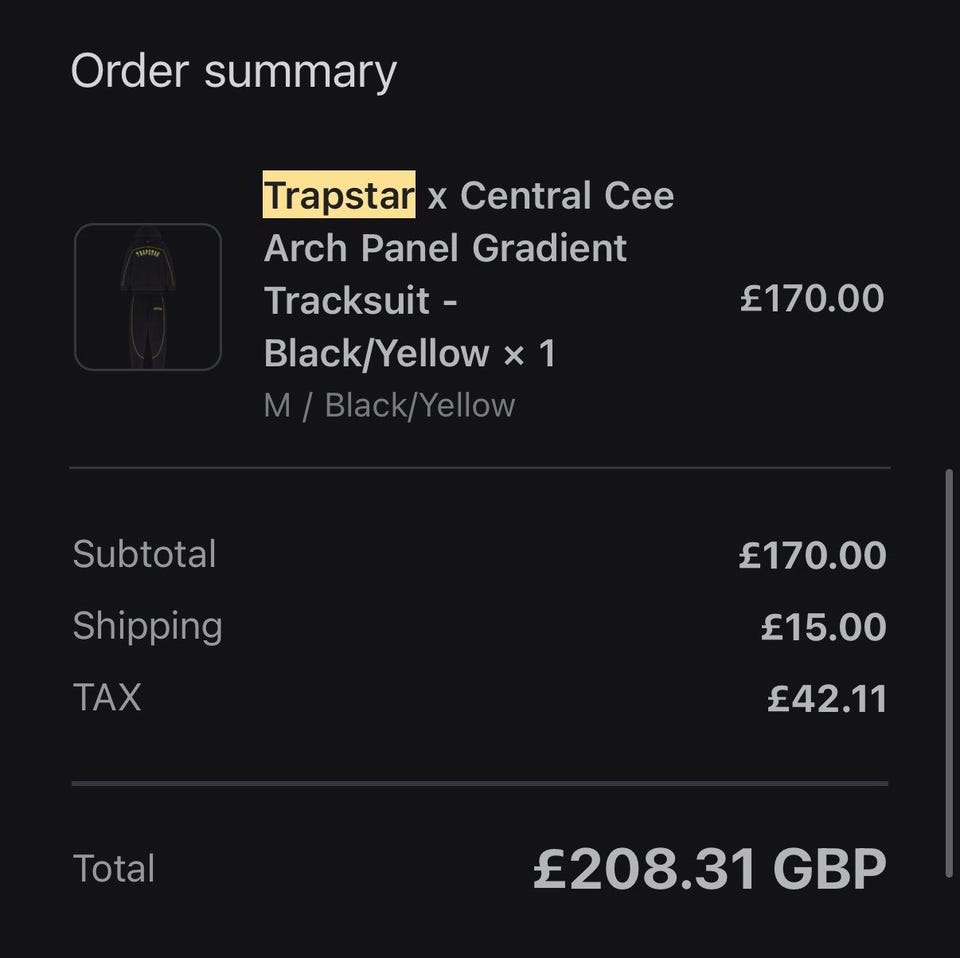
Task: Click the Subtotal label
Action: pyautogui.click(x=144, y=554)
